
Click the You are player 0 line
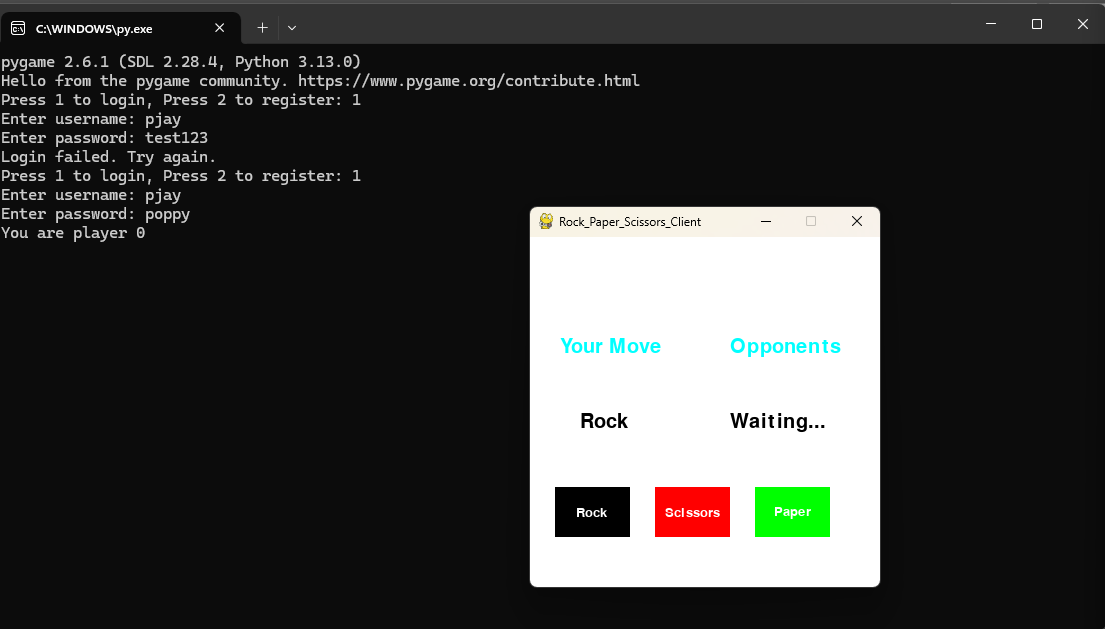[72, 232]
